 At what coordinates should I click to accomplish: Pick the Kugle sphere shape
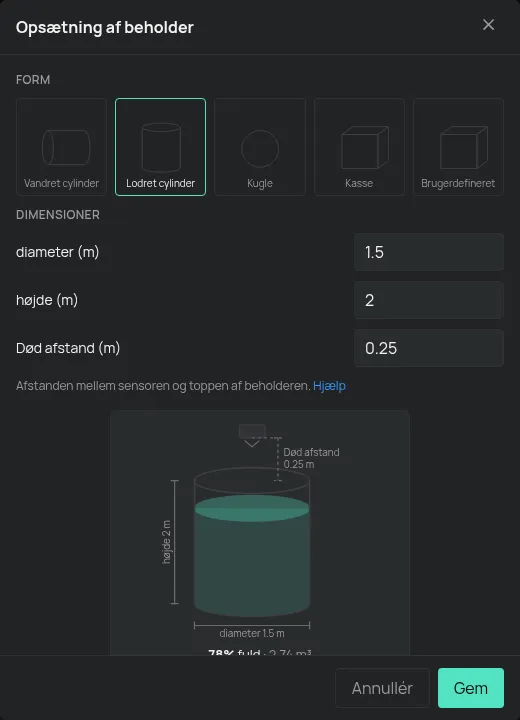pos(260,147)
